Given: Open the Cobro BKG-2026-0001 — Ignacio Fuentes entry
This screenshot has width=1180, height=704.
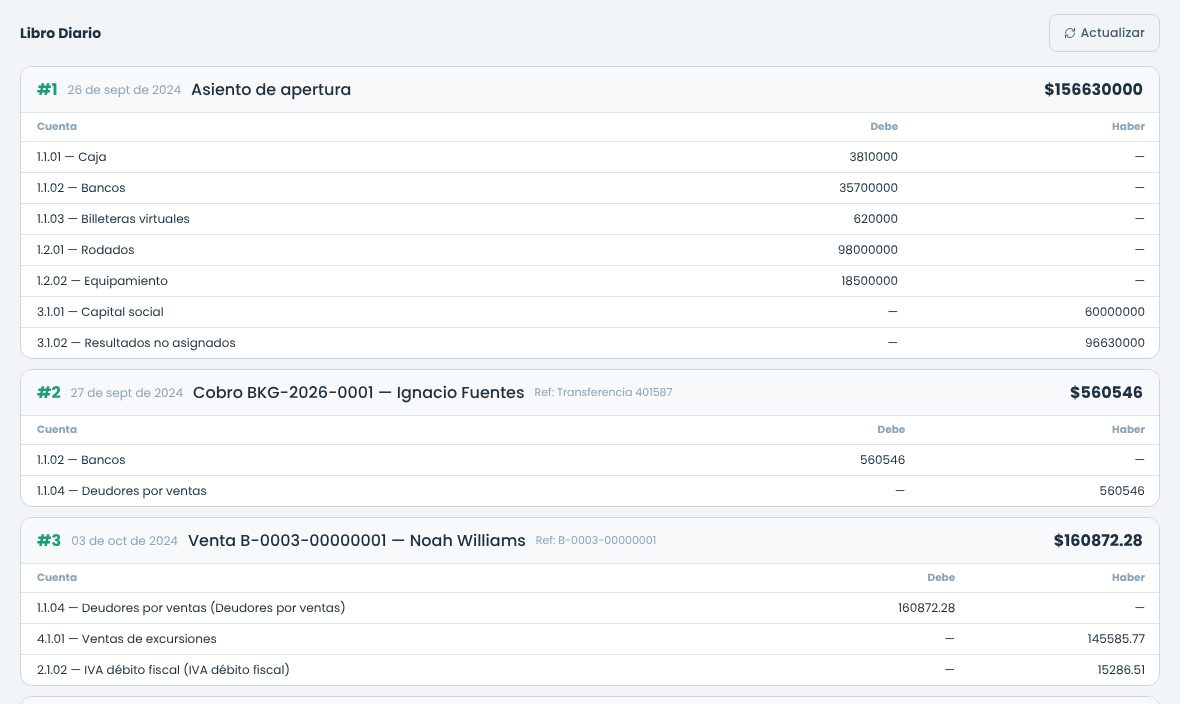Looking at the screenshot, I should [358, 392].
